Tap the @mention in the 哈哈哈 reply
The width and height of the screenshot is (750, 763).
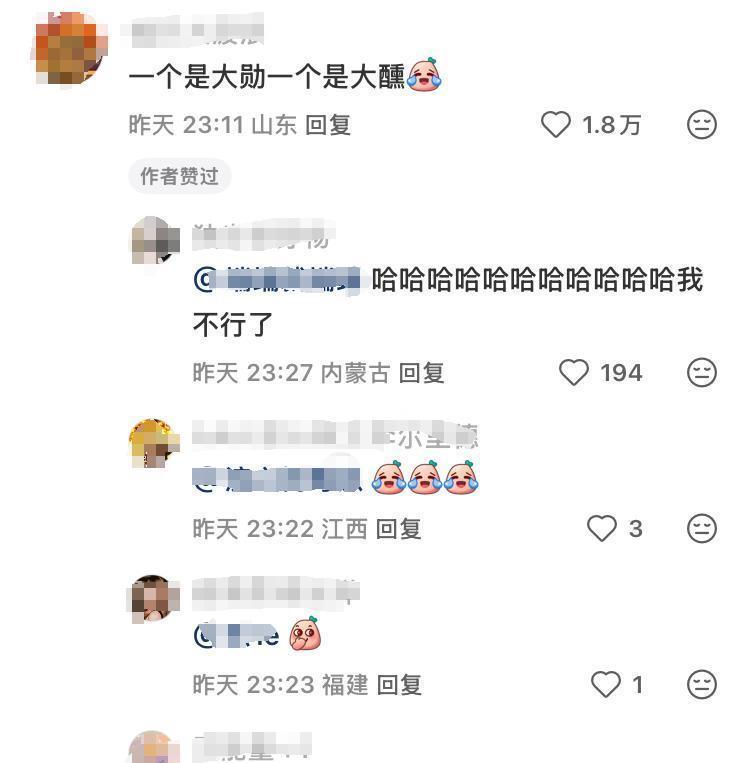coord(276,280)
